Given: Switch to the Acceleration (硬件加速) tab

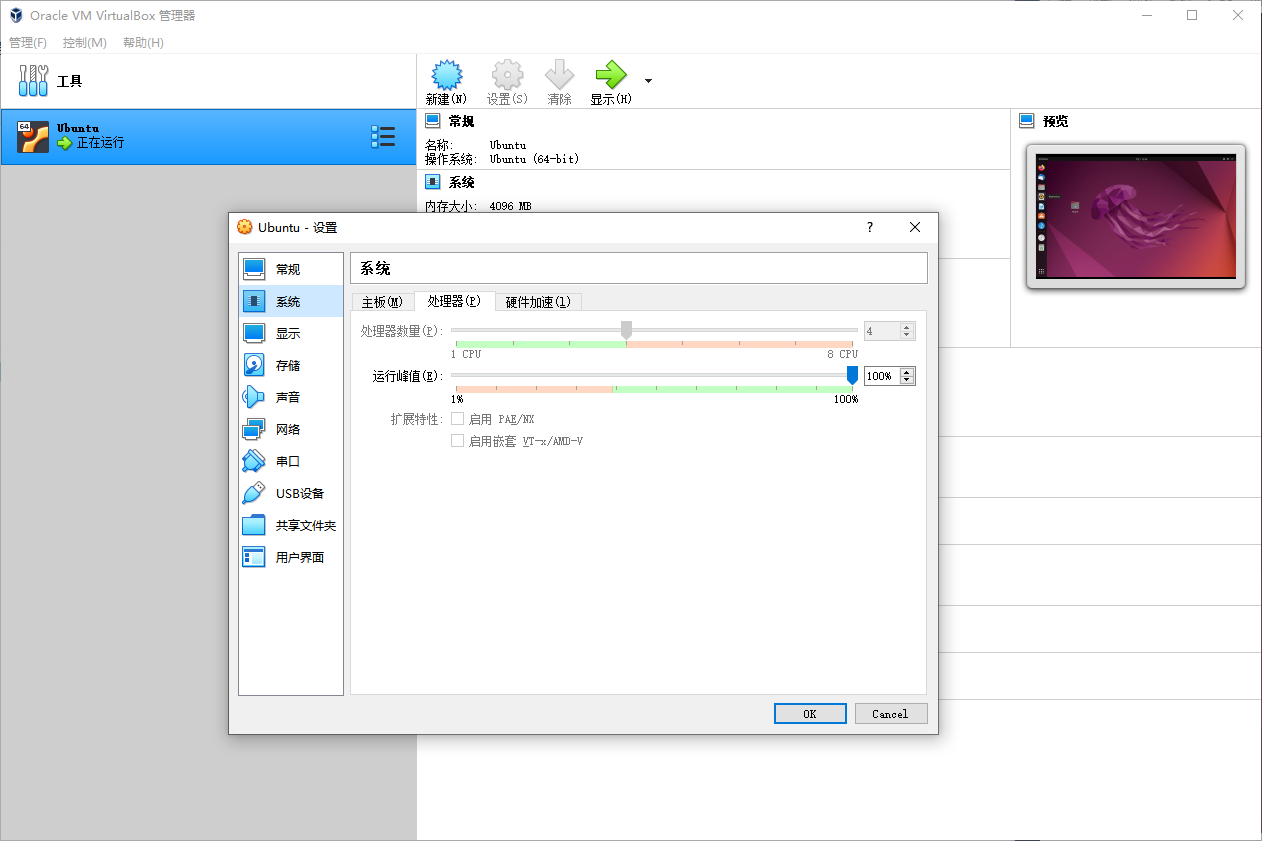Looking at the screenshot, I should (538, 302).
